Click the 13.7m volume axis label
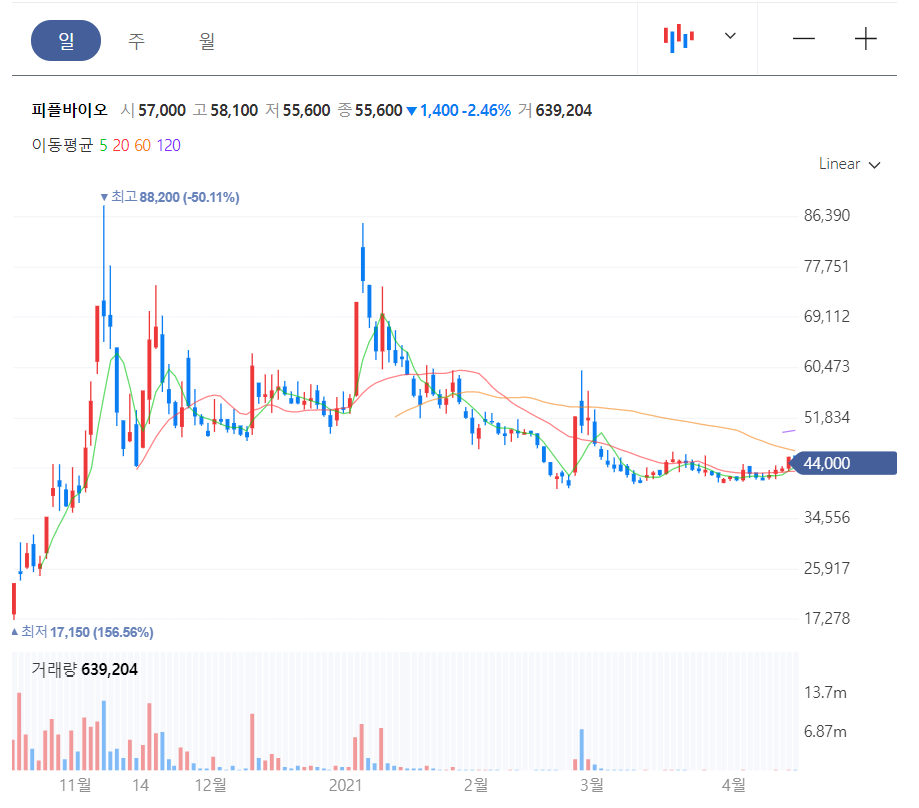919x808 pixels. coord(825,693)
